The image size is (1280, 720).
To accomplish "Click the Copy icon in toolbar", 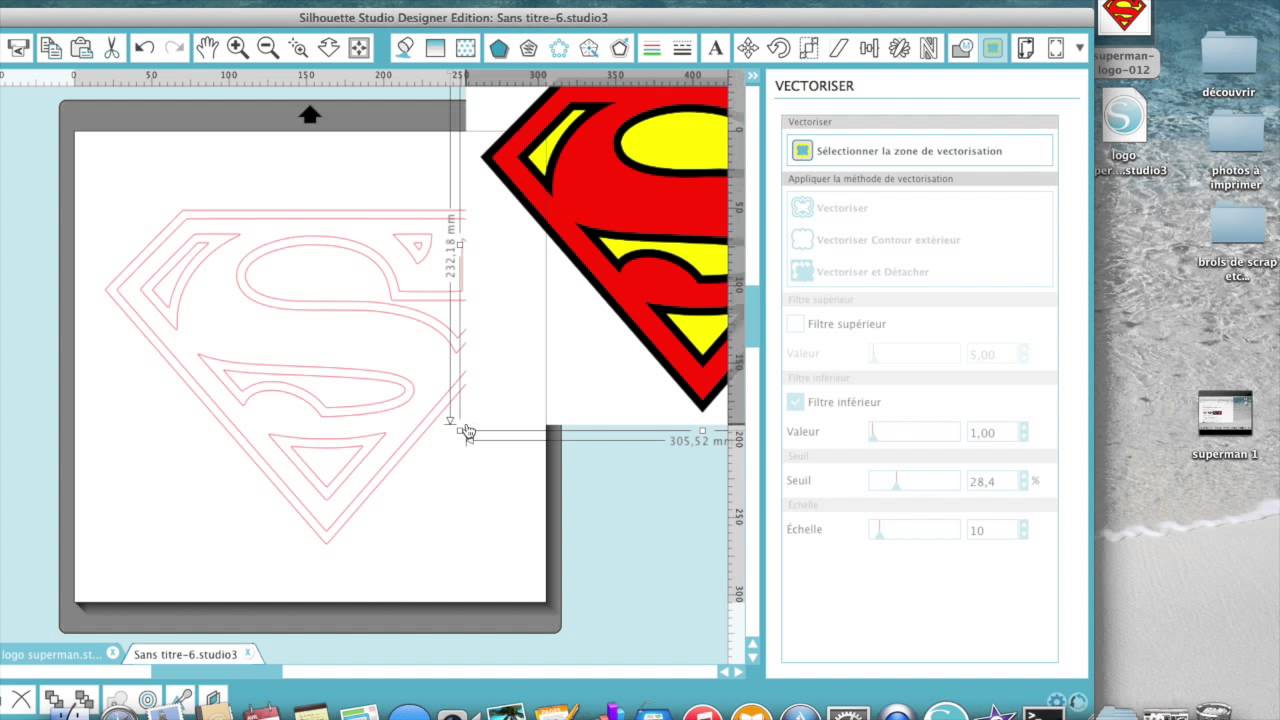I will coord(50,47).
